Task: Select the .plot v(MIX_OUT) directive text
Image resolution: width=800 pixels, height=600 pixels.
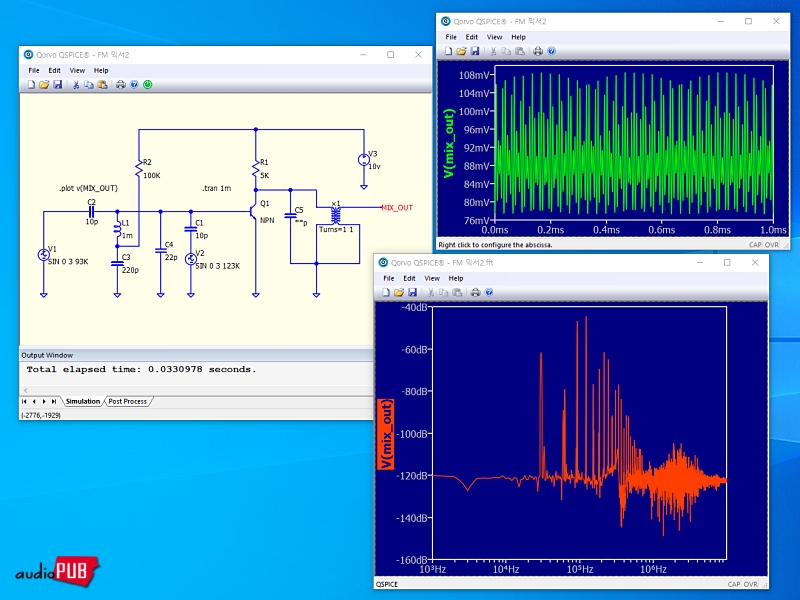Action: 88,188
